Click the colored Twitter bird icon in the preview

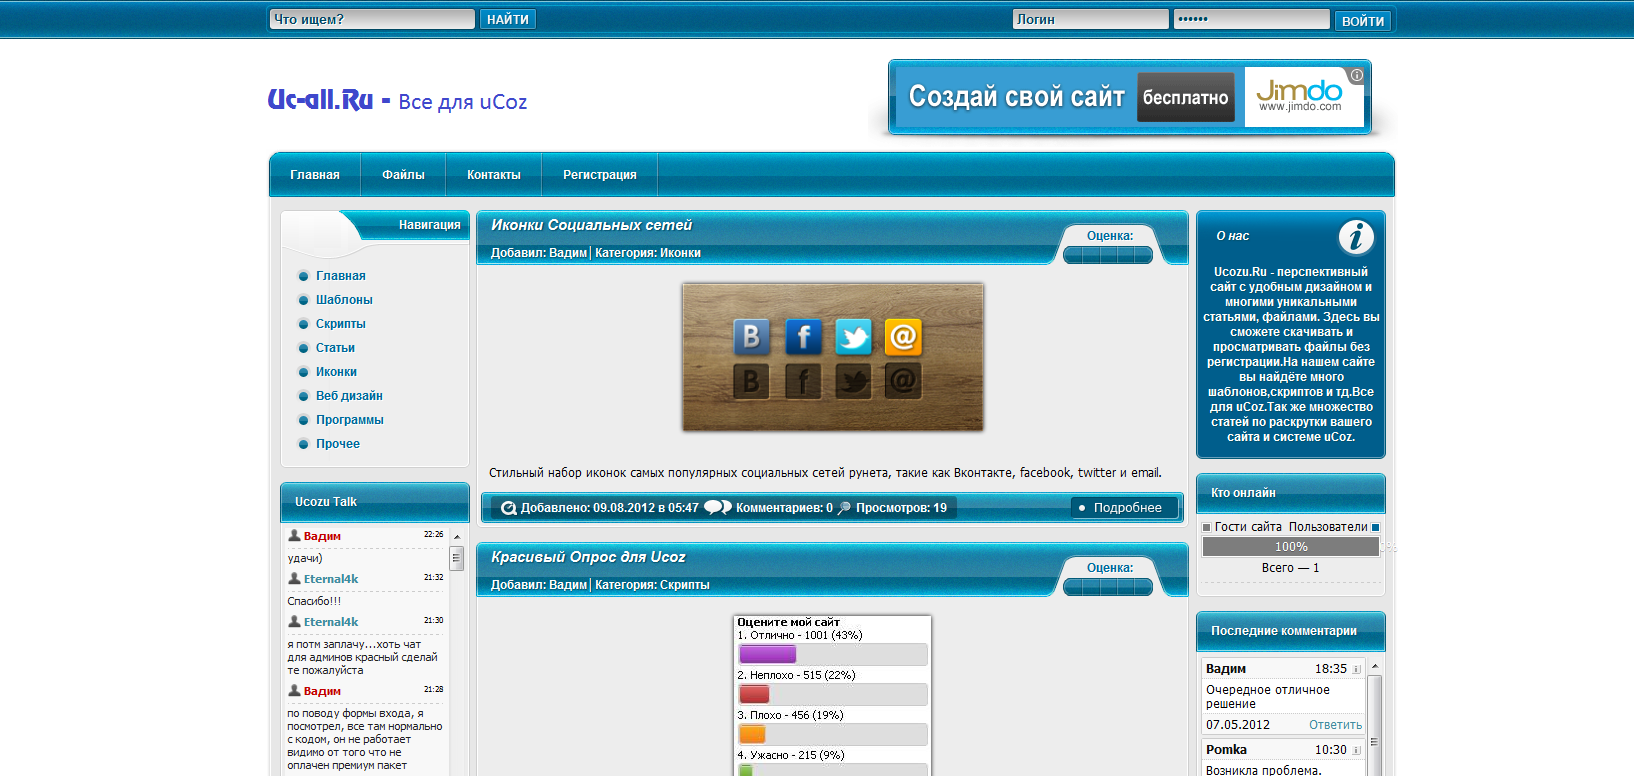tap(853, 337)
